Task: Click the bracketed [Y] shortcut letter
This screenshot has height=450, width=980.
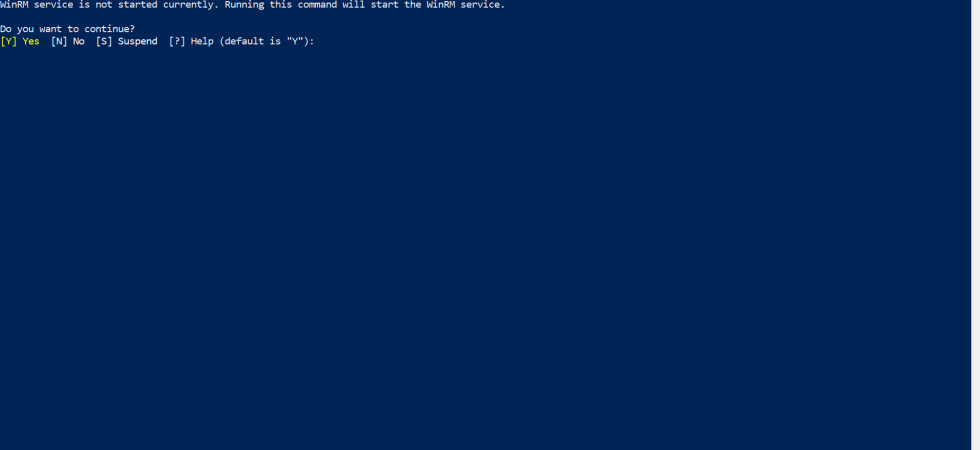Action: (x=9, y=41)
